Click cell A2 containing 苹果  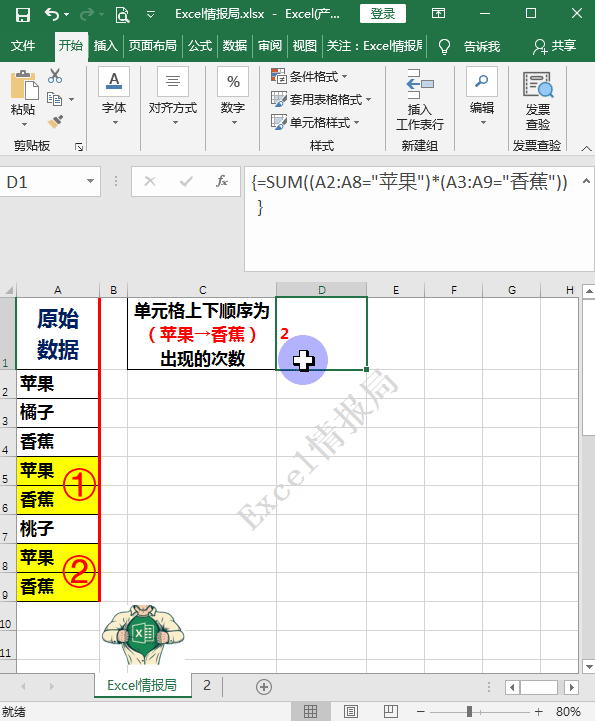point(57,383)
